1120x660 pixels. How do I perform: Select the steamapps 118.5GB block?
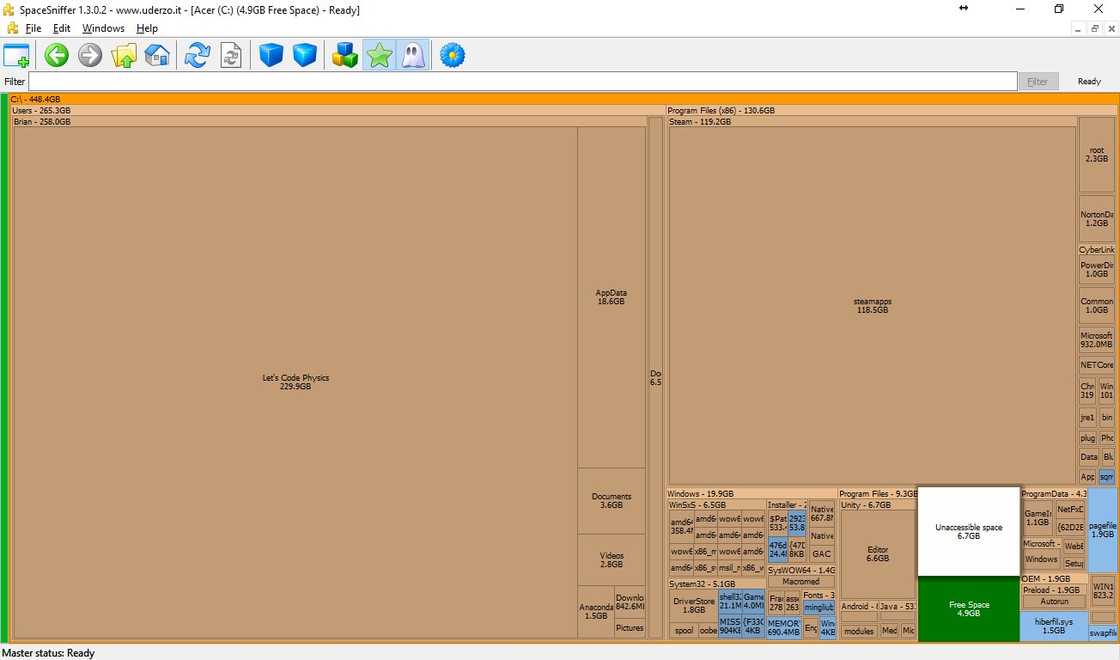(x=873, y=305)
